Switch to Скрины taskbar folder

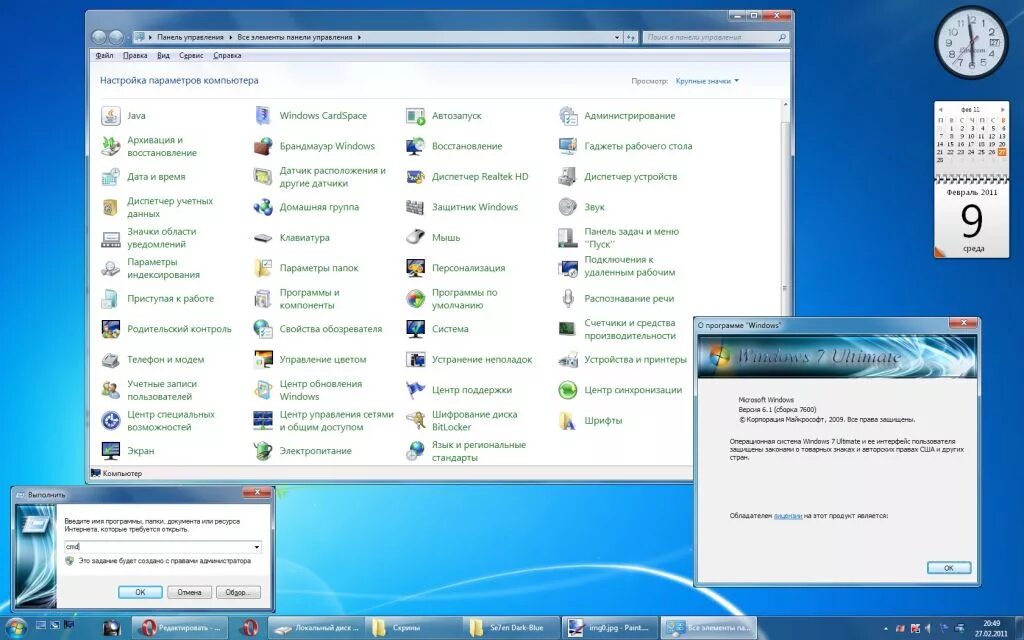coord(414,628)
